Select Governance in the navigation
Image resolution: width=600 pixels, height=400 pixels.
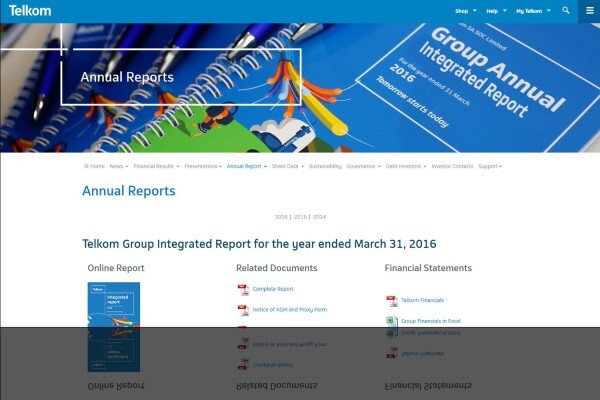(361, 166)
